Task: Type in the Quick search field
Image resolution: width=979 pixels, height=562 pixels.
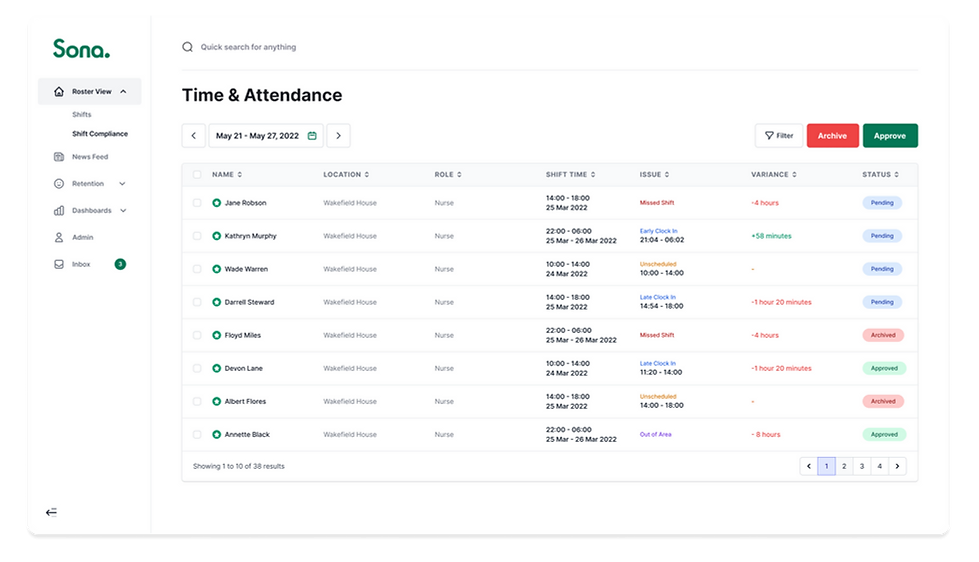Action: click(300, 47)
